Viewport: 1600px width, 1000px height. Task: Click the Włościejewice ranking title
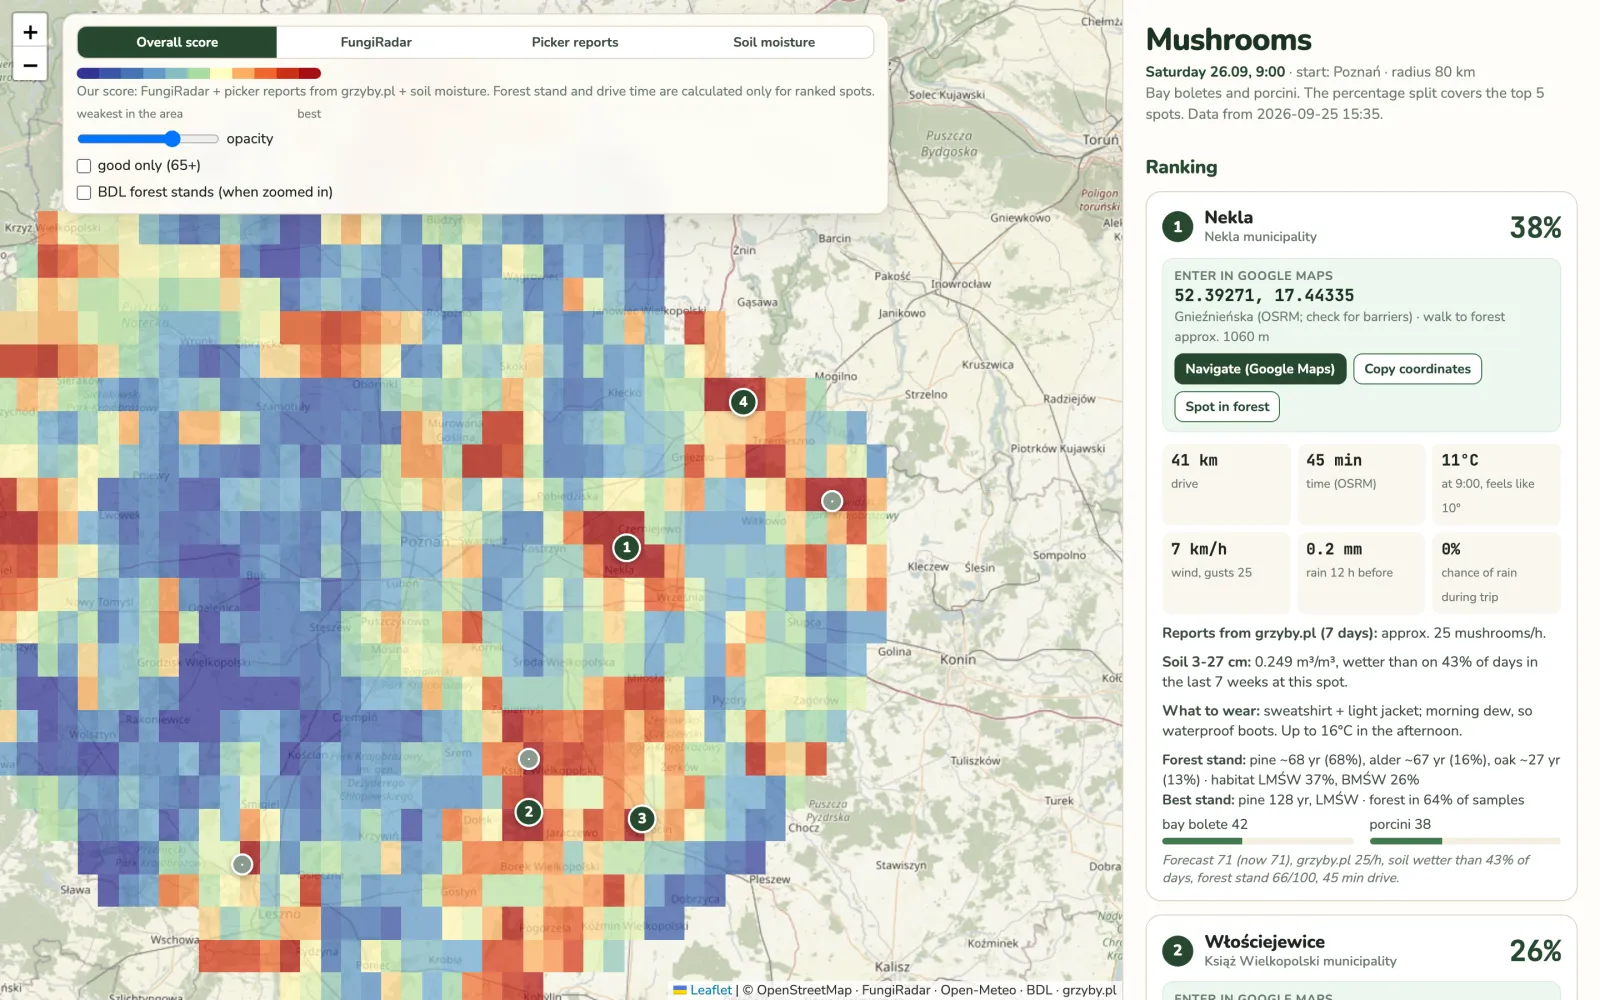point(1264,942)
